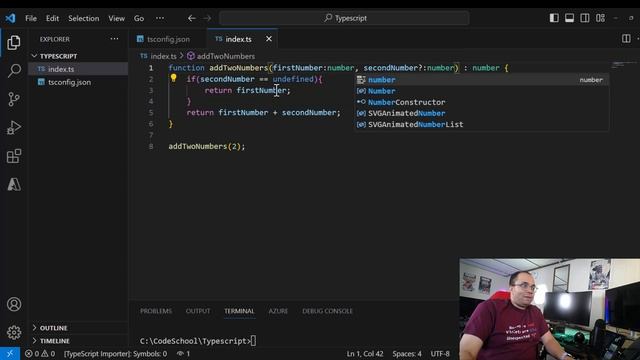
Task: Open the Explorer view in activity bar
Action: [x=14, y=42]
